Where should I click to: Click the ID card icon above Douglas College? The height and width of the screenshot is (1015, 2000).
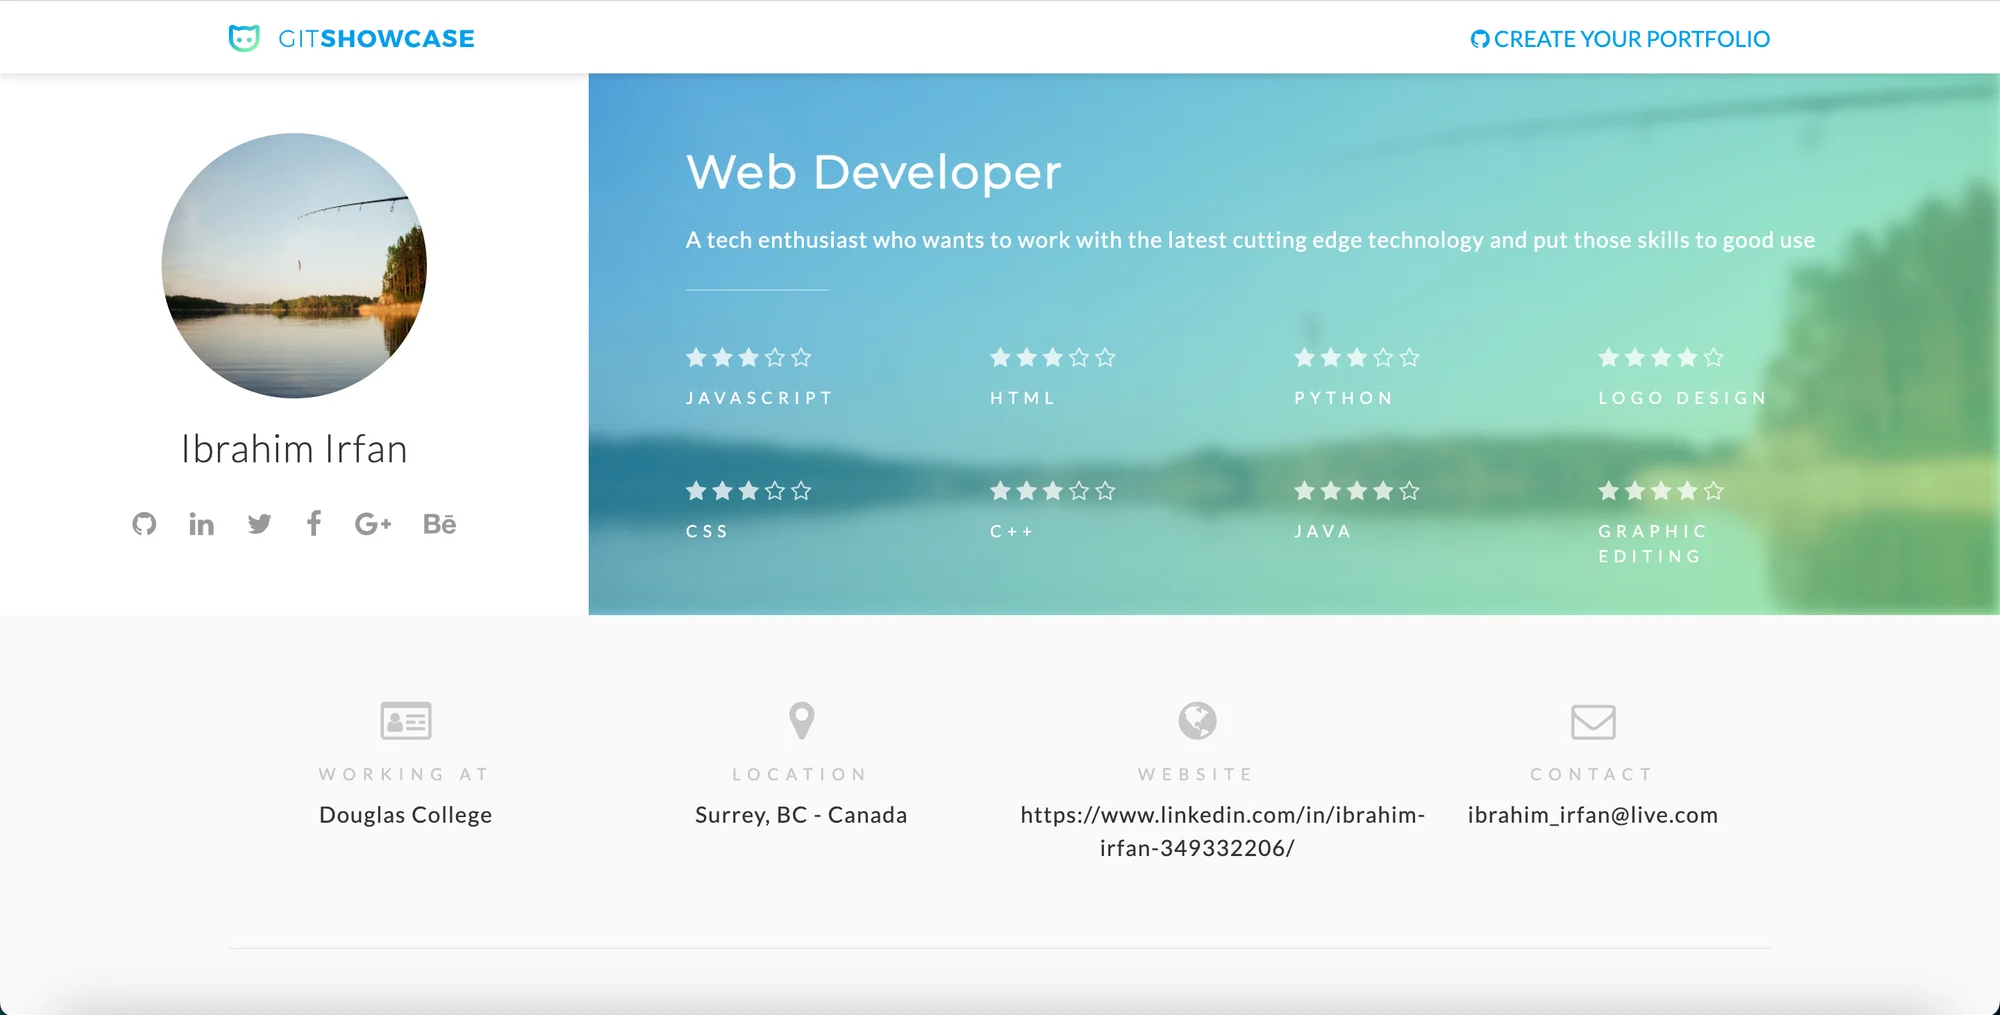(404, 720)
